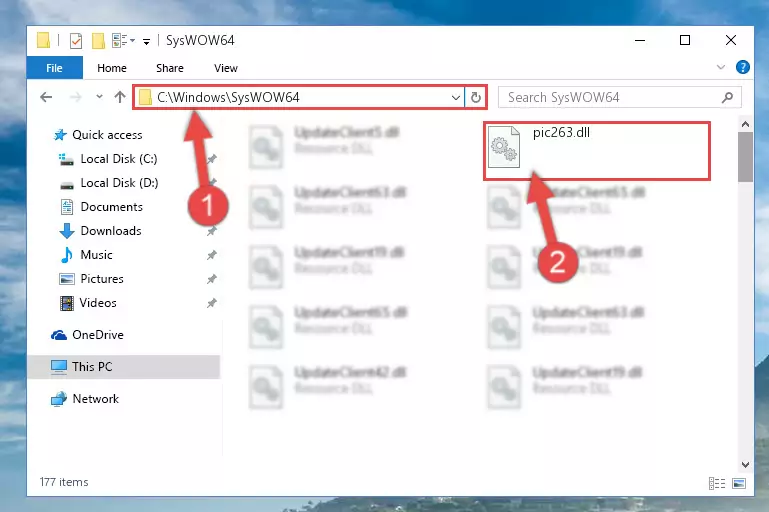Click the scrollbar up arrow
This screenshot has width=769, height=512.
tap(745, 124)
